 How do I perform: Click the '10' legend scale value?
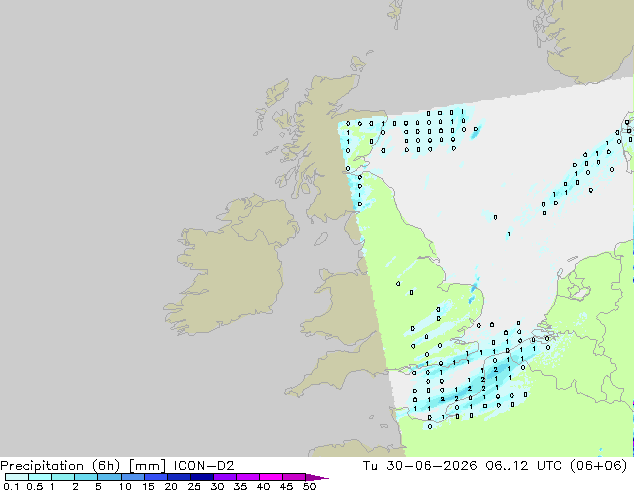(125, 486)
